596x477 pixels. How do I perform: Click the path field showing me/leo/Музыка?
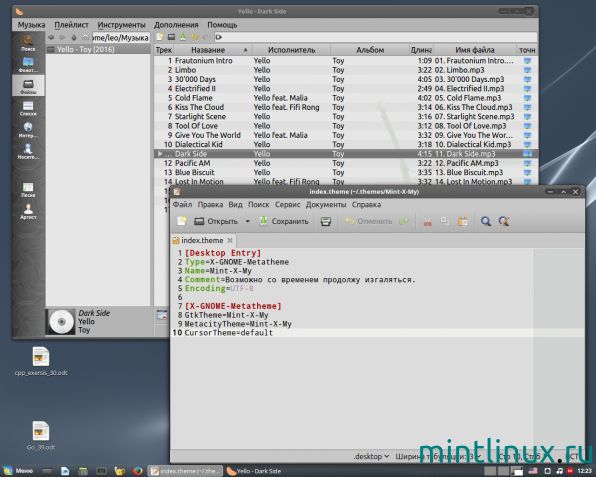[121, 37]
